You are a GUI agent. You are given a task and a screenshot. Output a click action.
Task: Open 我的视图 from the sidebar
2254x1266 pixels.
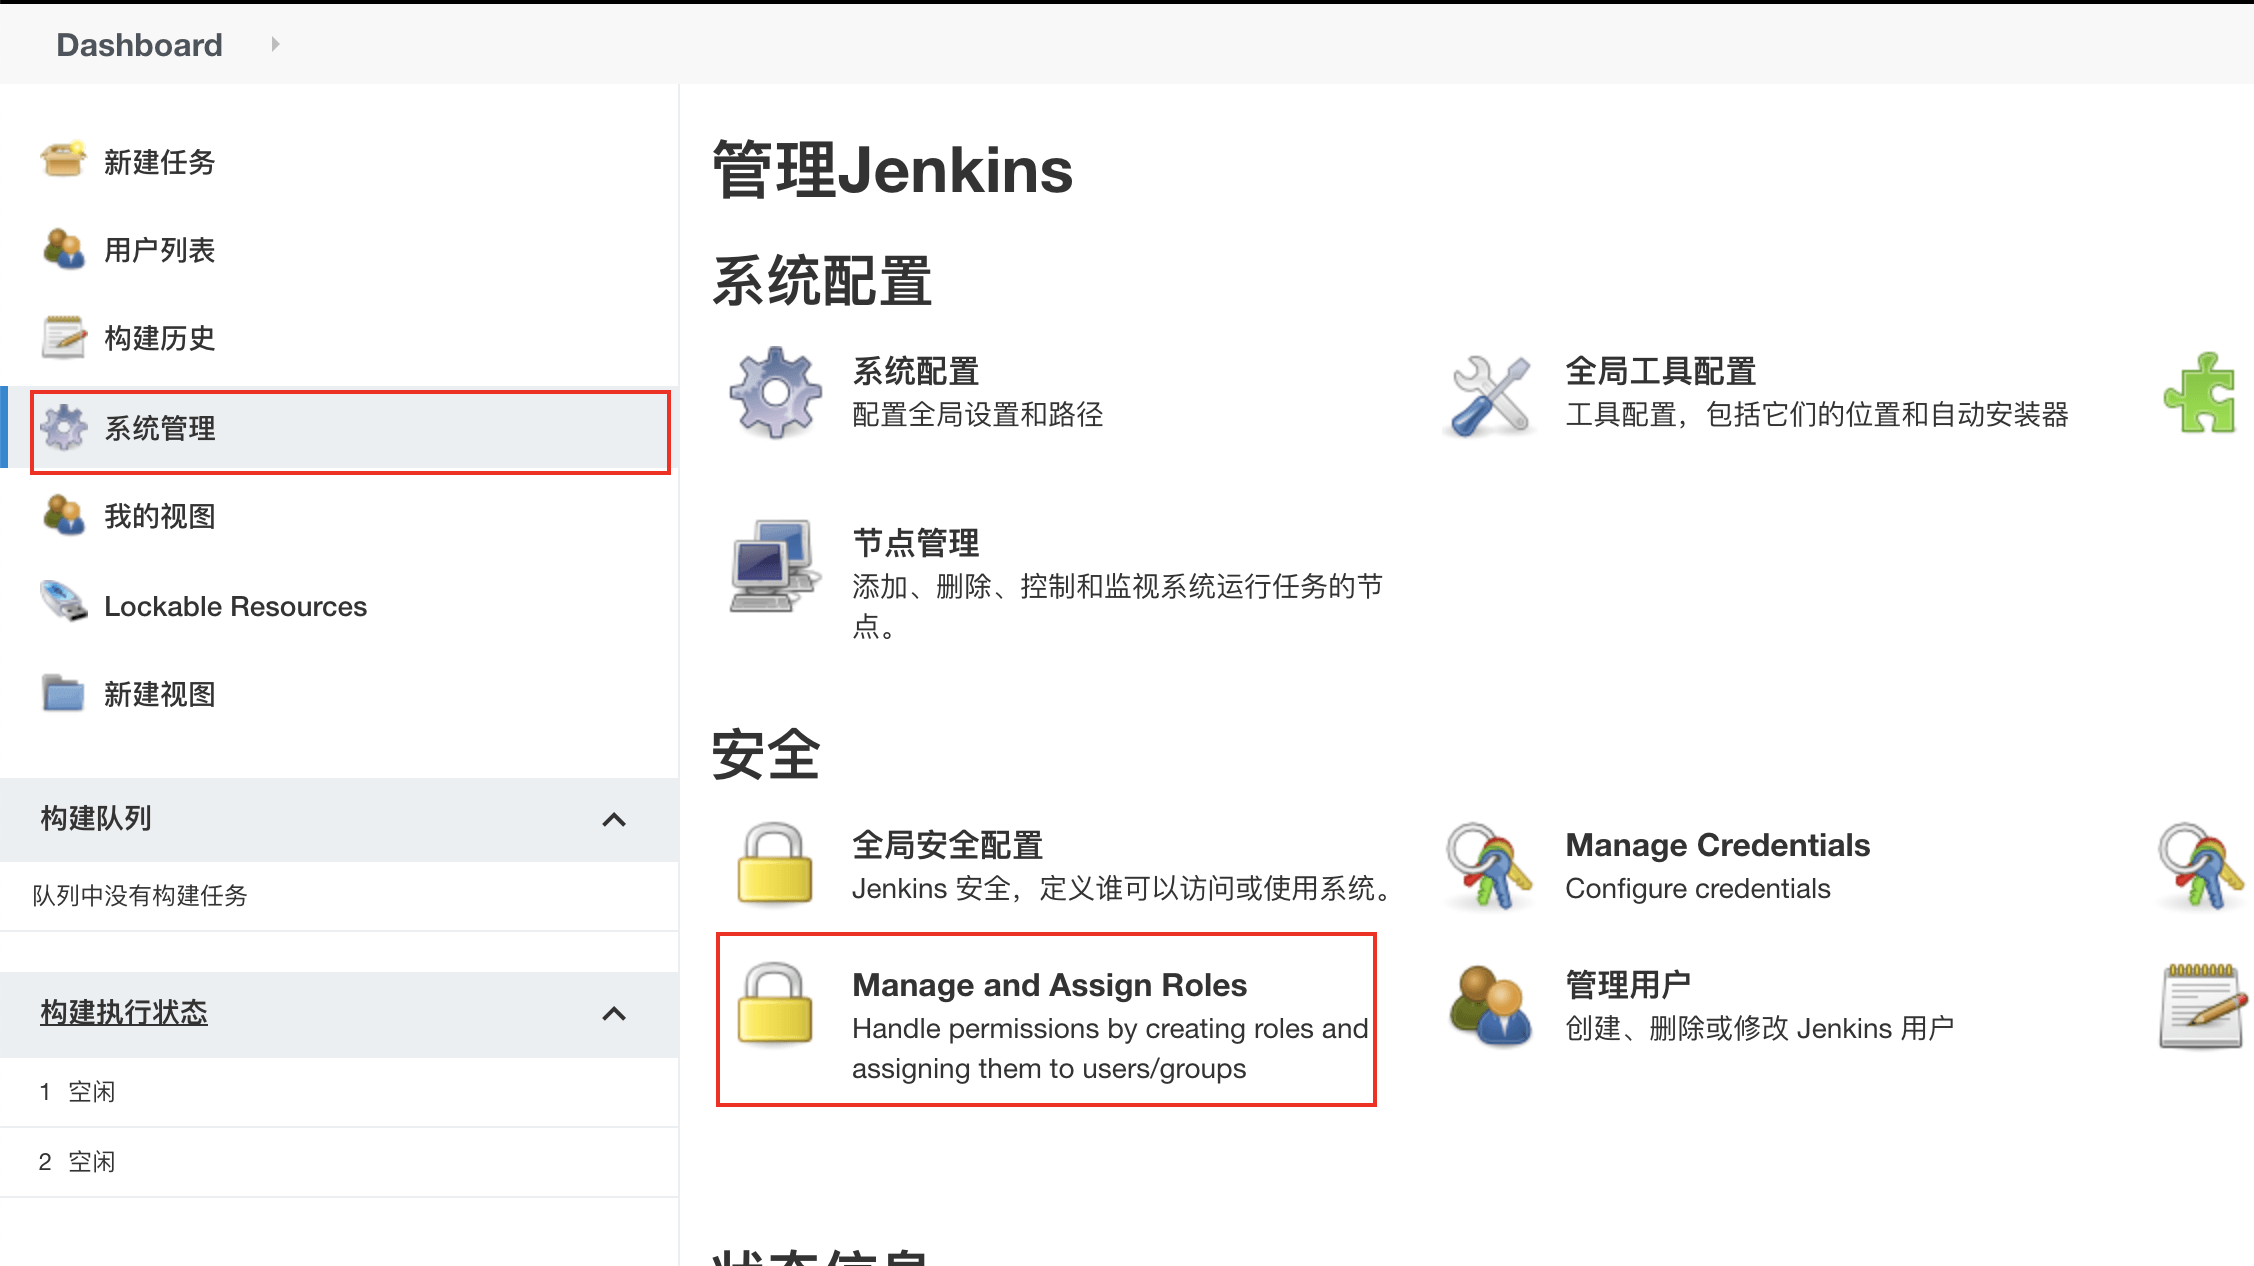[x=160, y=516]
